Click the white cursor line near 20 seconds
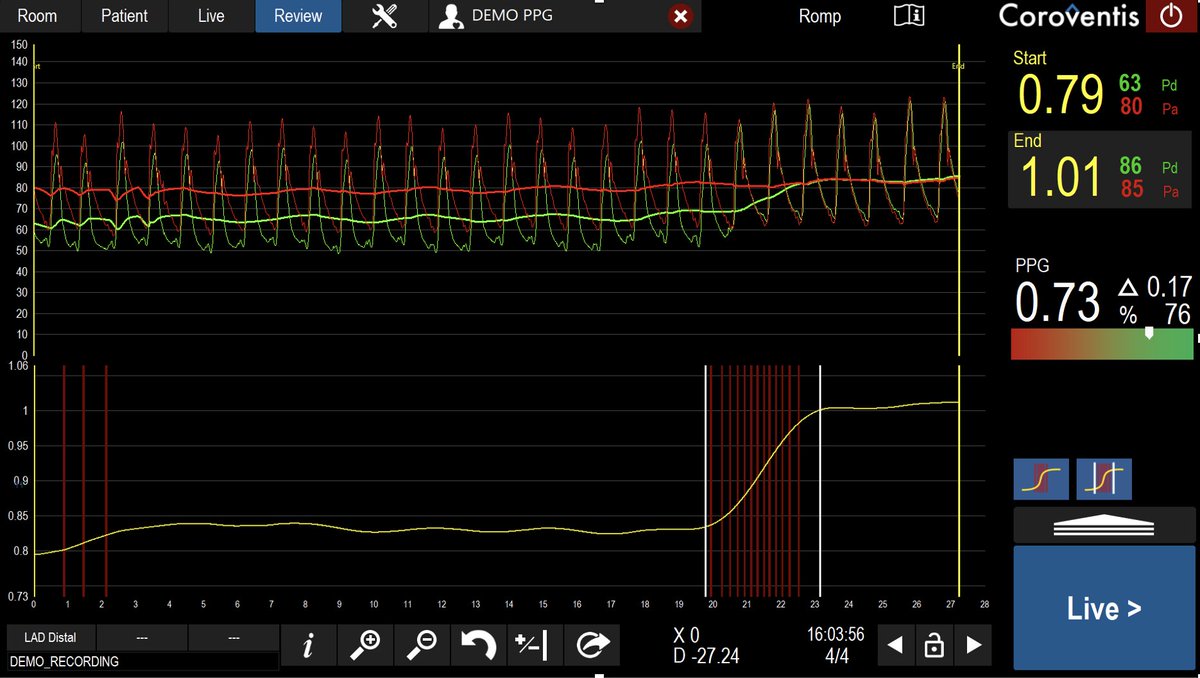The width and height of the screenshot is (1200, 678). coord(706,480)
